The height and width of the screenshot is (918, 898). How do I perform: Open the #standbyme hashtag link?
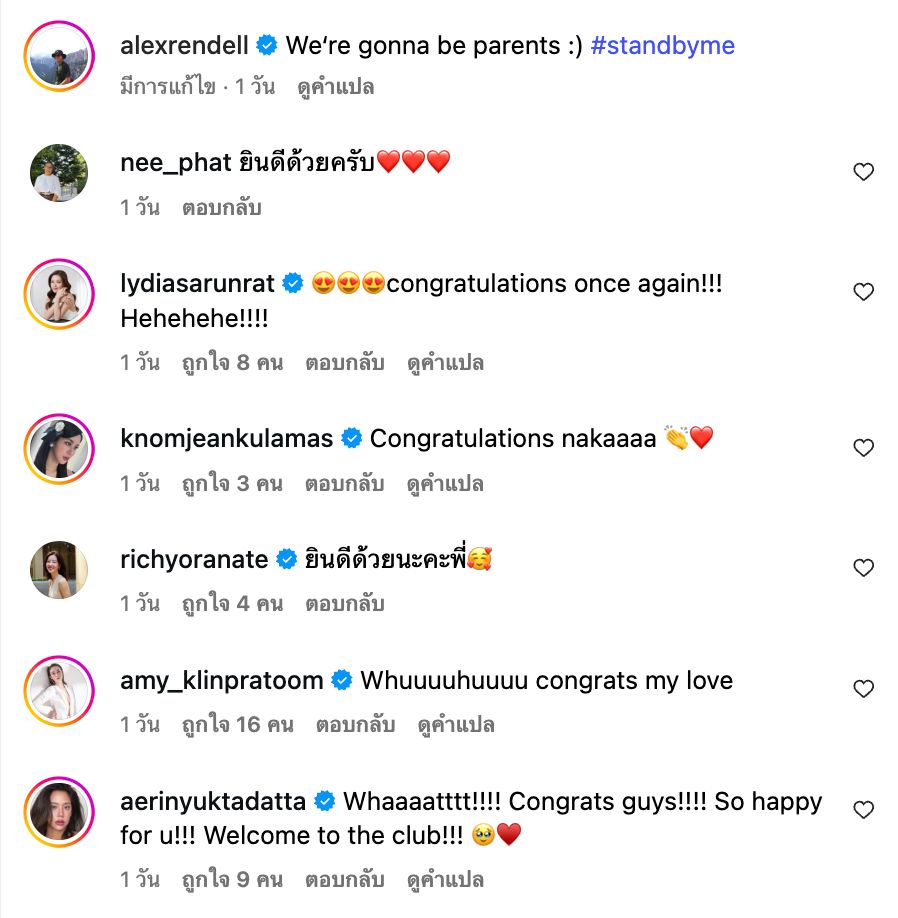[663, 45]
